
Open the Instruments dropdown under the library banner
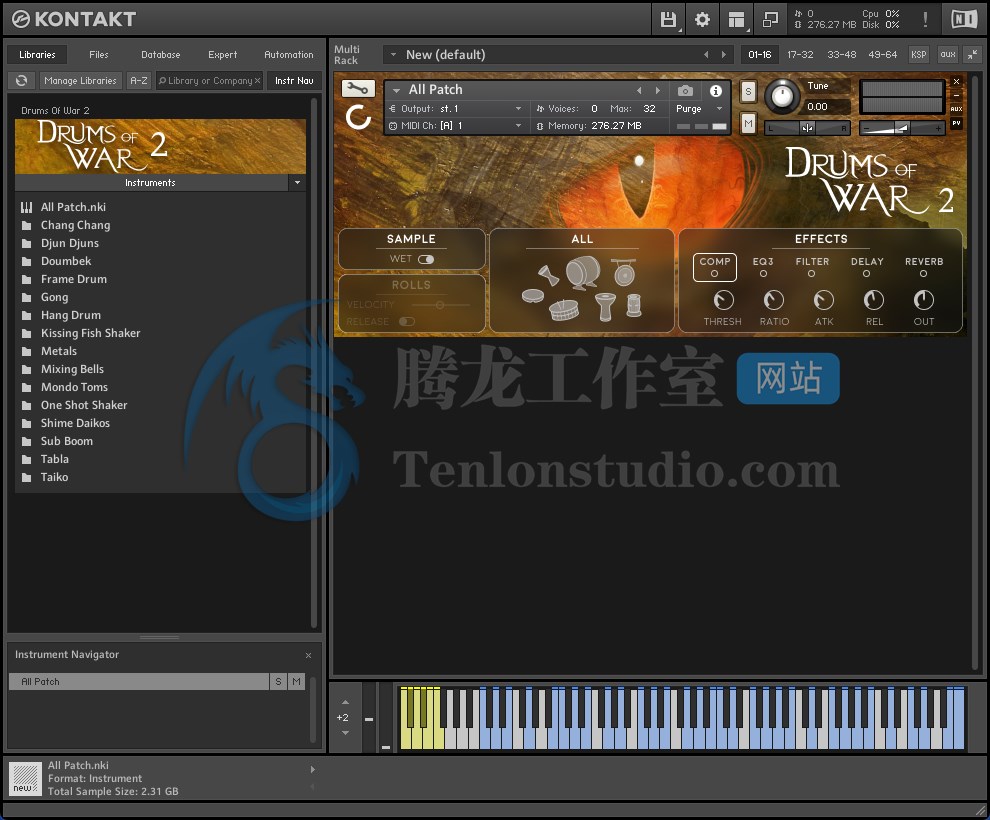coord(297,182)
